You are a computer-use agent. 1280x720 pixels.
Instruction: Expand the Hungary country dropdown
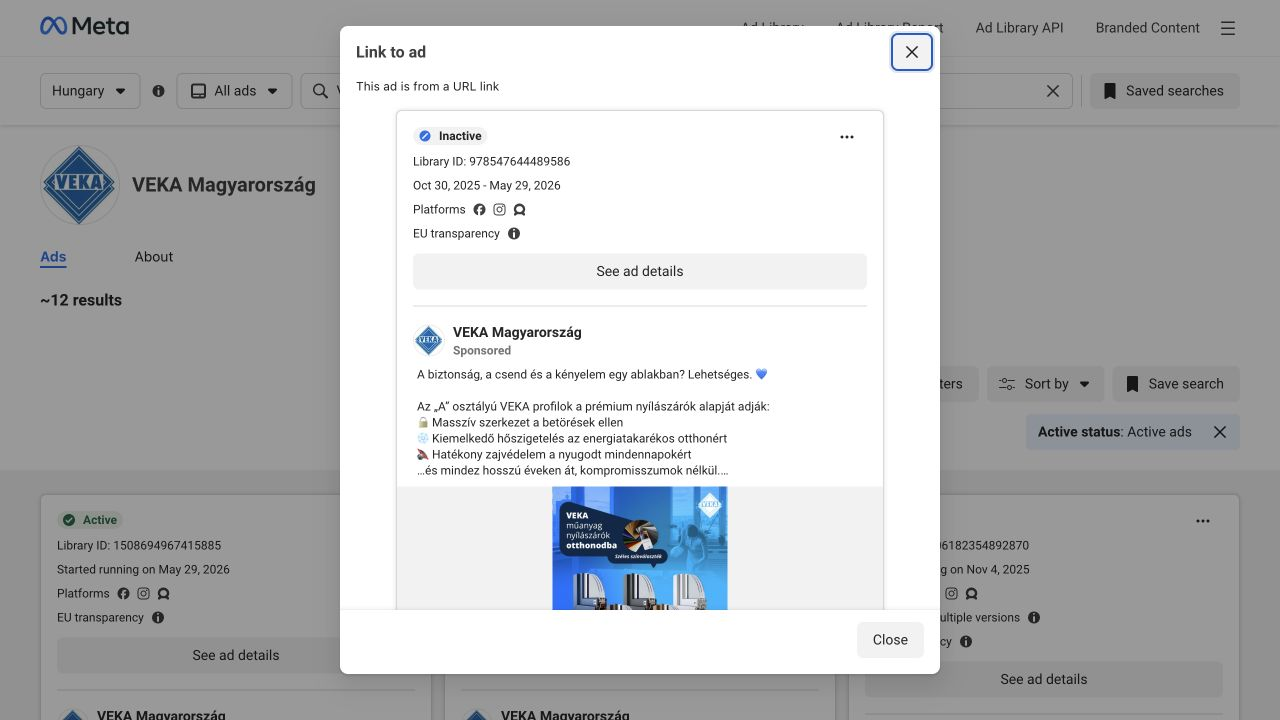[90, 91]
